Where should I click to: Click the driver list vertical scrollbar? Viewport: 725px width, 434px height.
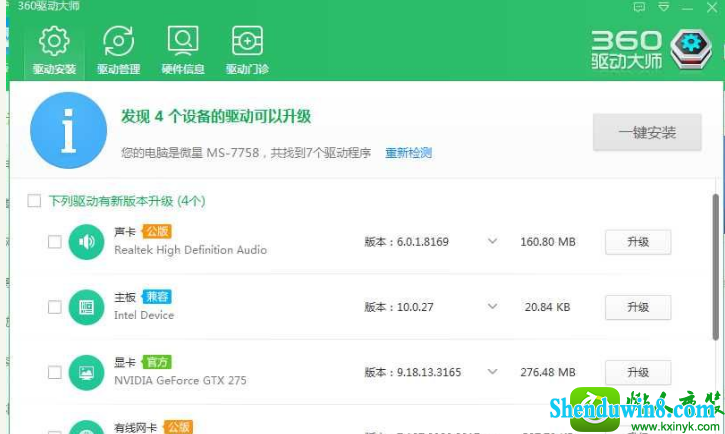point(716,268)
